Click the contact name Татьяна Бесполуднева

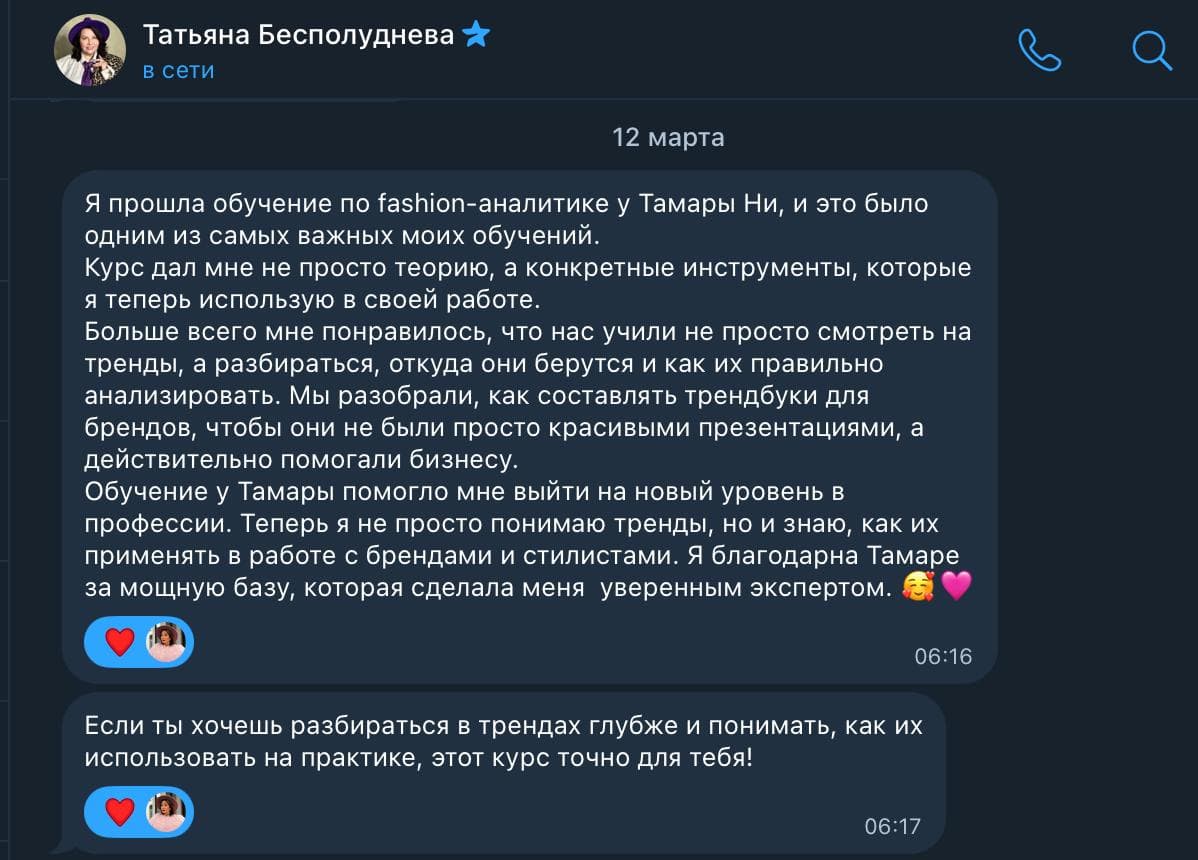tap(300, 33)
